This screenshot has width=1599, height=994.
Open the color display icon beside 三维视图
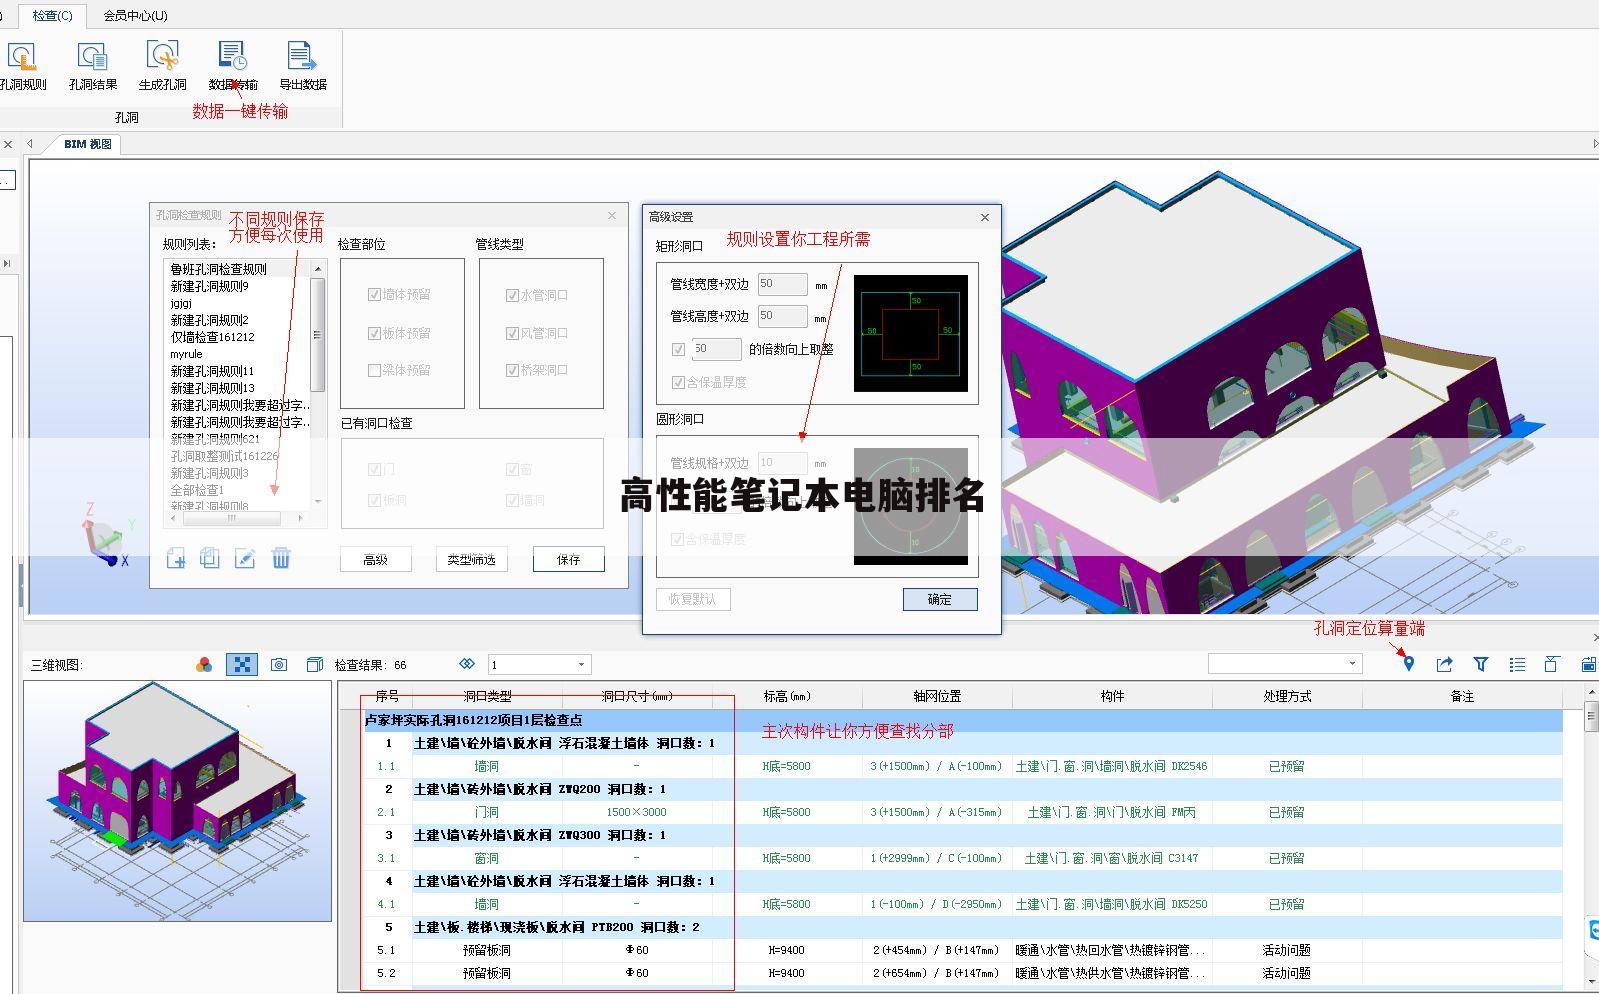pos(204,665)
